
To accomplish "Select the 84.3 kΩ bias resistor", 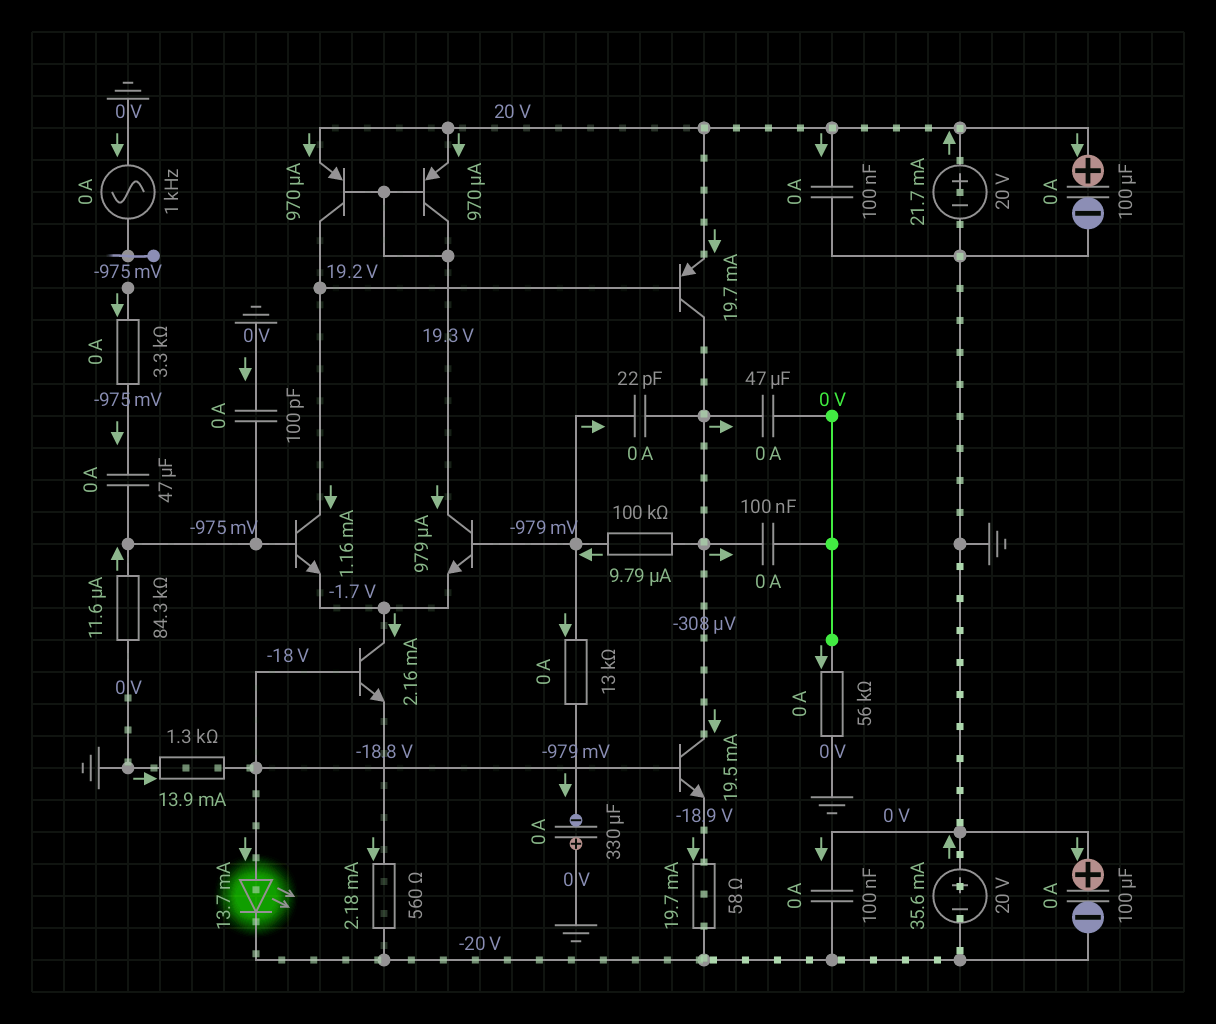I will pyautogui.click(x=128, y=608).
